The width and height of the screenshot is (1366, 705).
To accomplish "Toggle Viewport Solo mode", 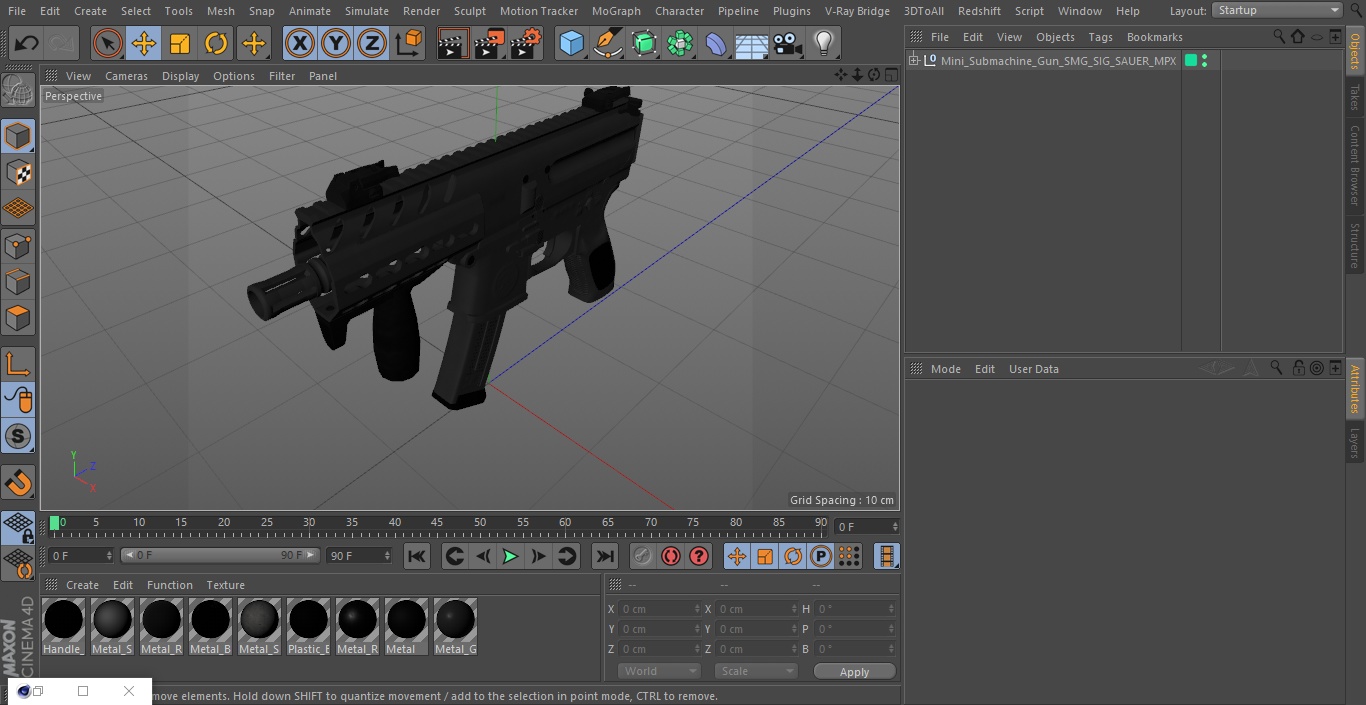I will [x=18, y=436].
